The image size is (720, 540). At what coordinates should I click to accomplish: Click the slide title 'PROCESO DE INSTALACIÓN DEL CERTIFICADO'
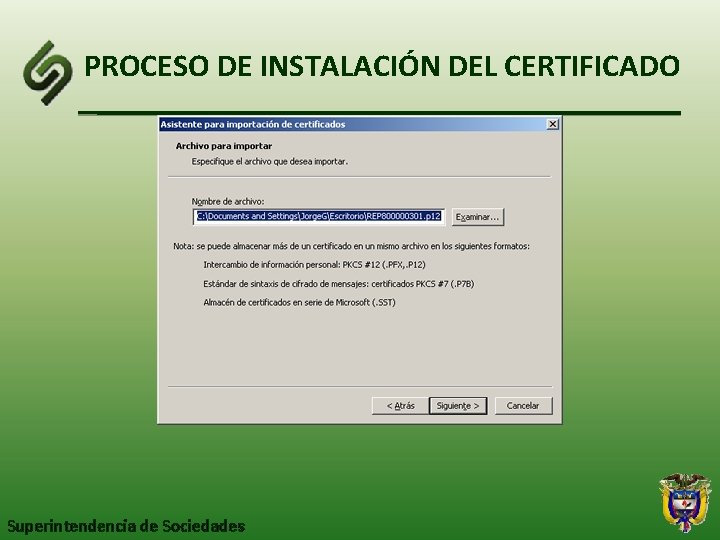click(382, 66)
